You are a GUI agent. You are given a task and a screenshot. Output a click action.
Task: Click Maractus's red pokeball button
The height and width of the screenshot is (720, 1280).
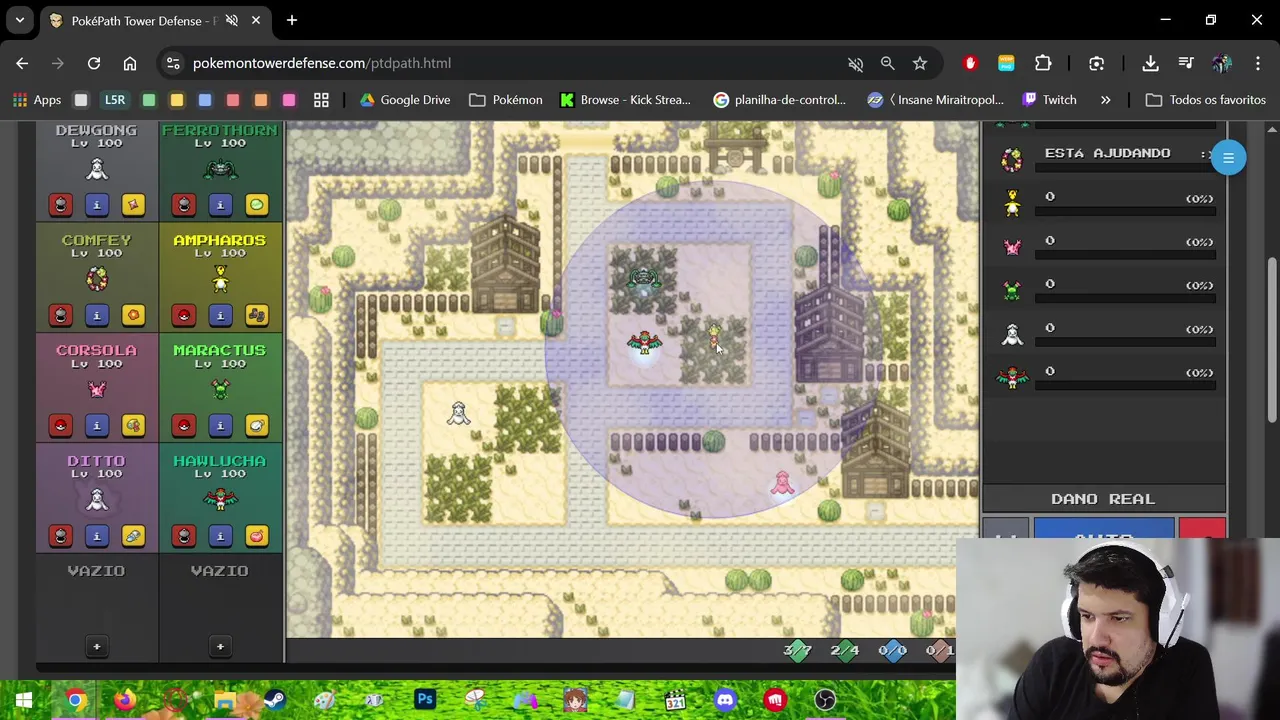point(183,426)
